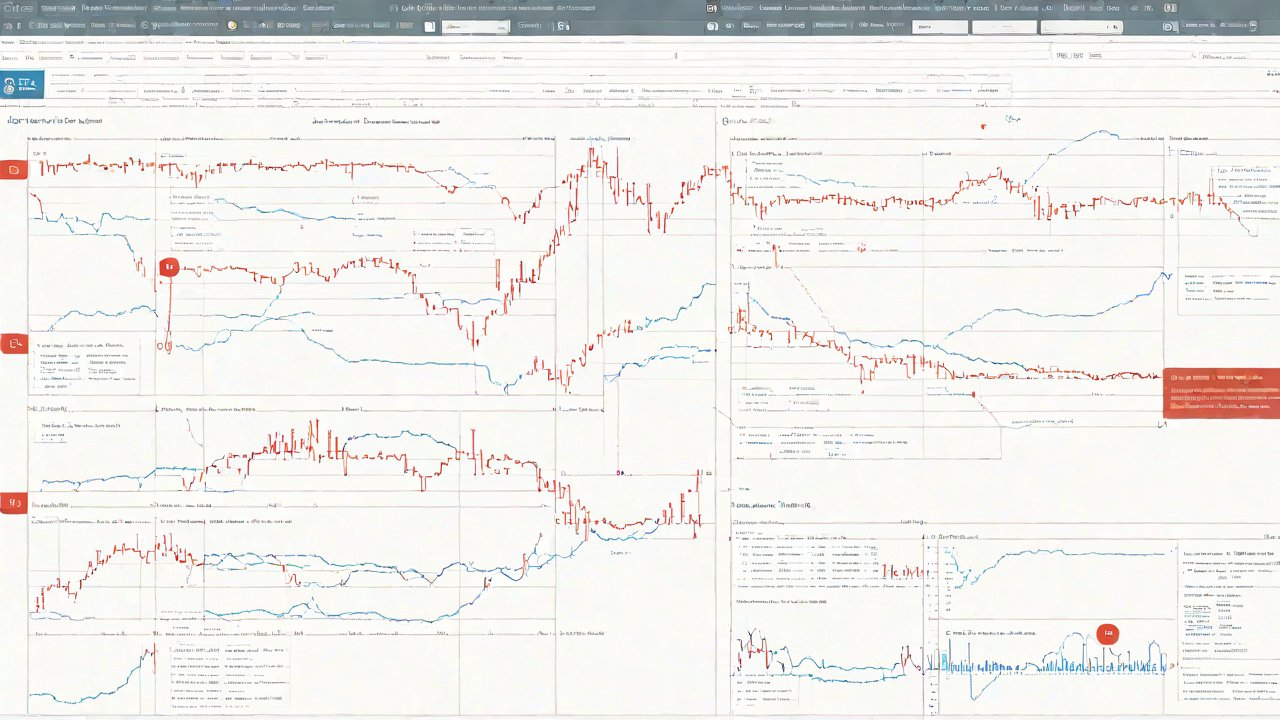Viewport: 1280px width, 720px height.
Task: Select the red tag at the left edge, mid-height
Action: pos(14,345)
